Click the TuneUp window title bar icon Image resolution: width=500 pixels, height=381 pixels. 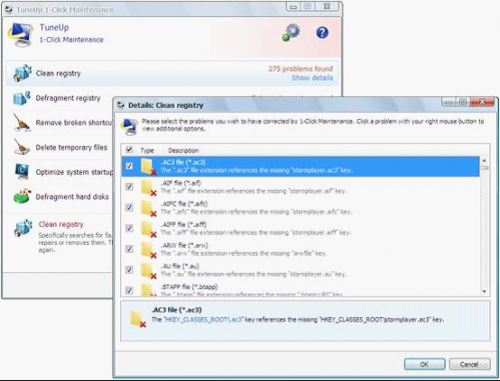point(9,10)
